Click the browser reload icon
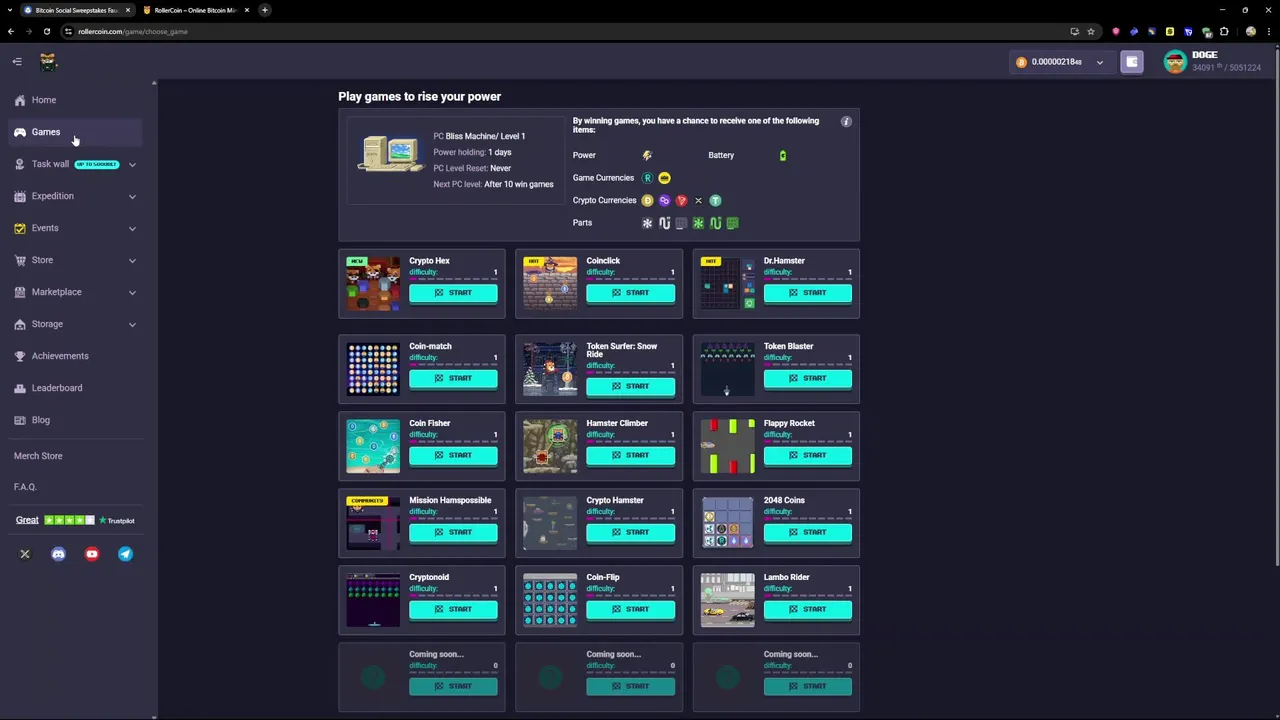This screenshot has width=1280, height=720. click(x=46, y=31)
